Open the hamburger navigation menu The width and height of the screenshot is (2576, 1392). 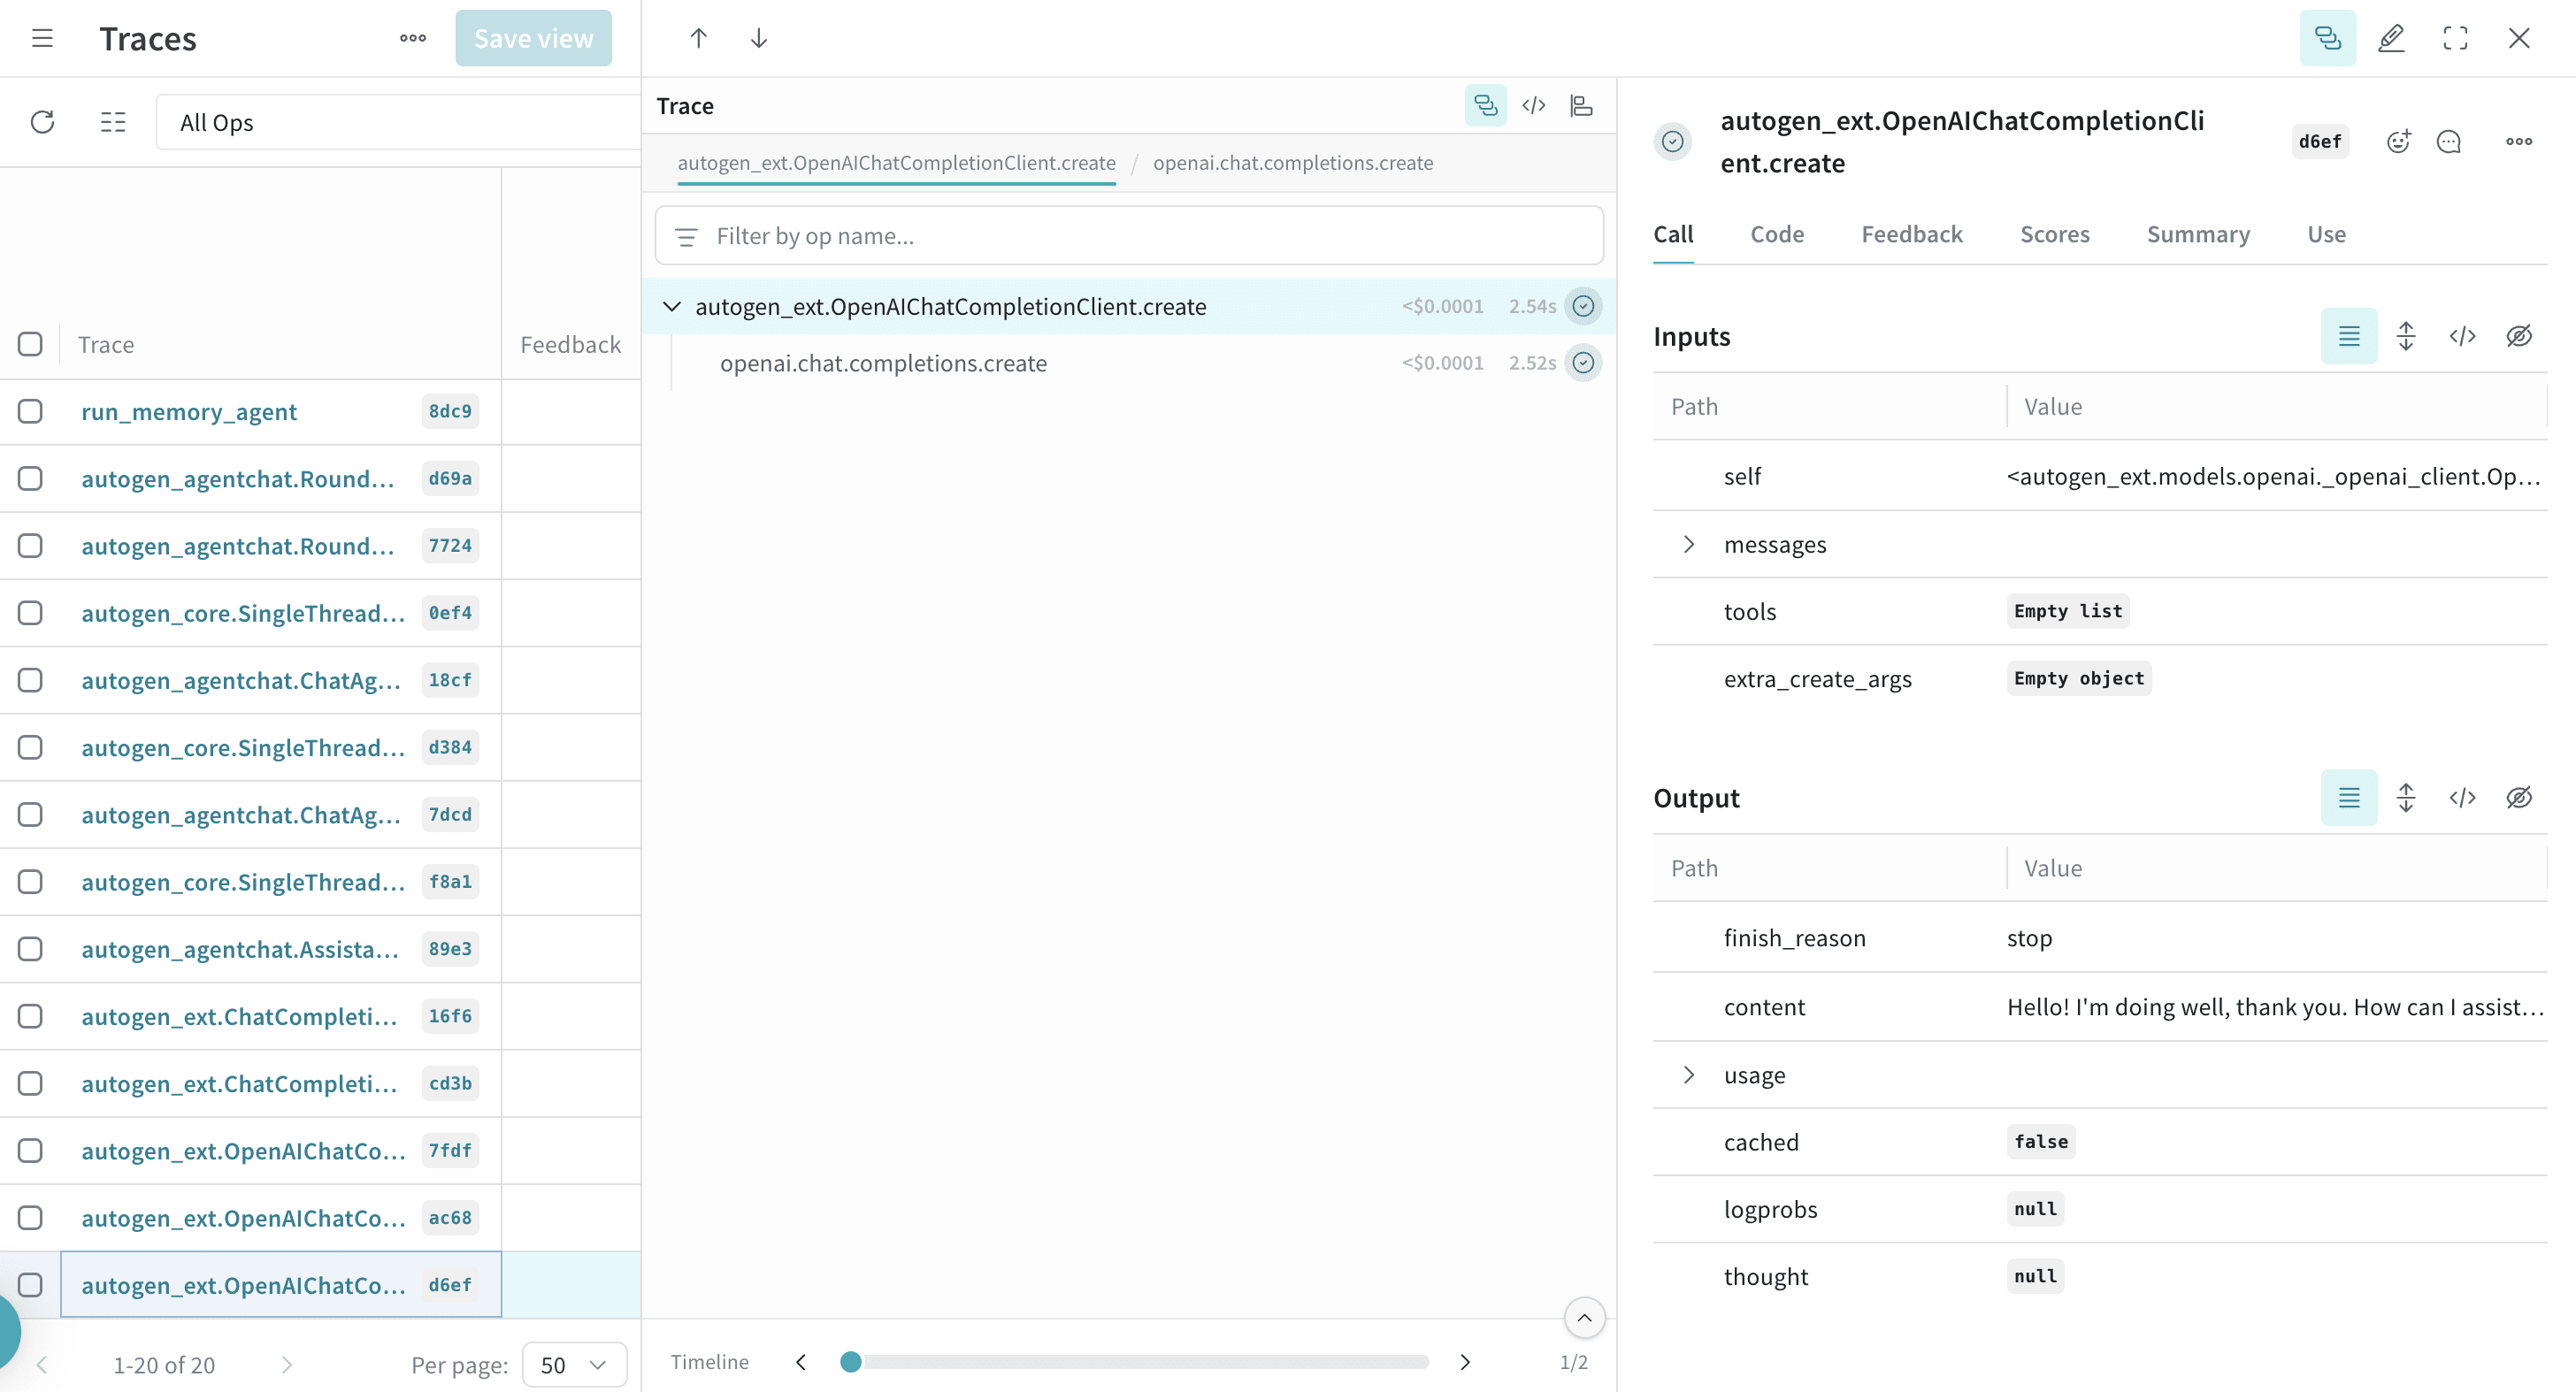coord(42,38)
